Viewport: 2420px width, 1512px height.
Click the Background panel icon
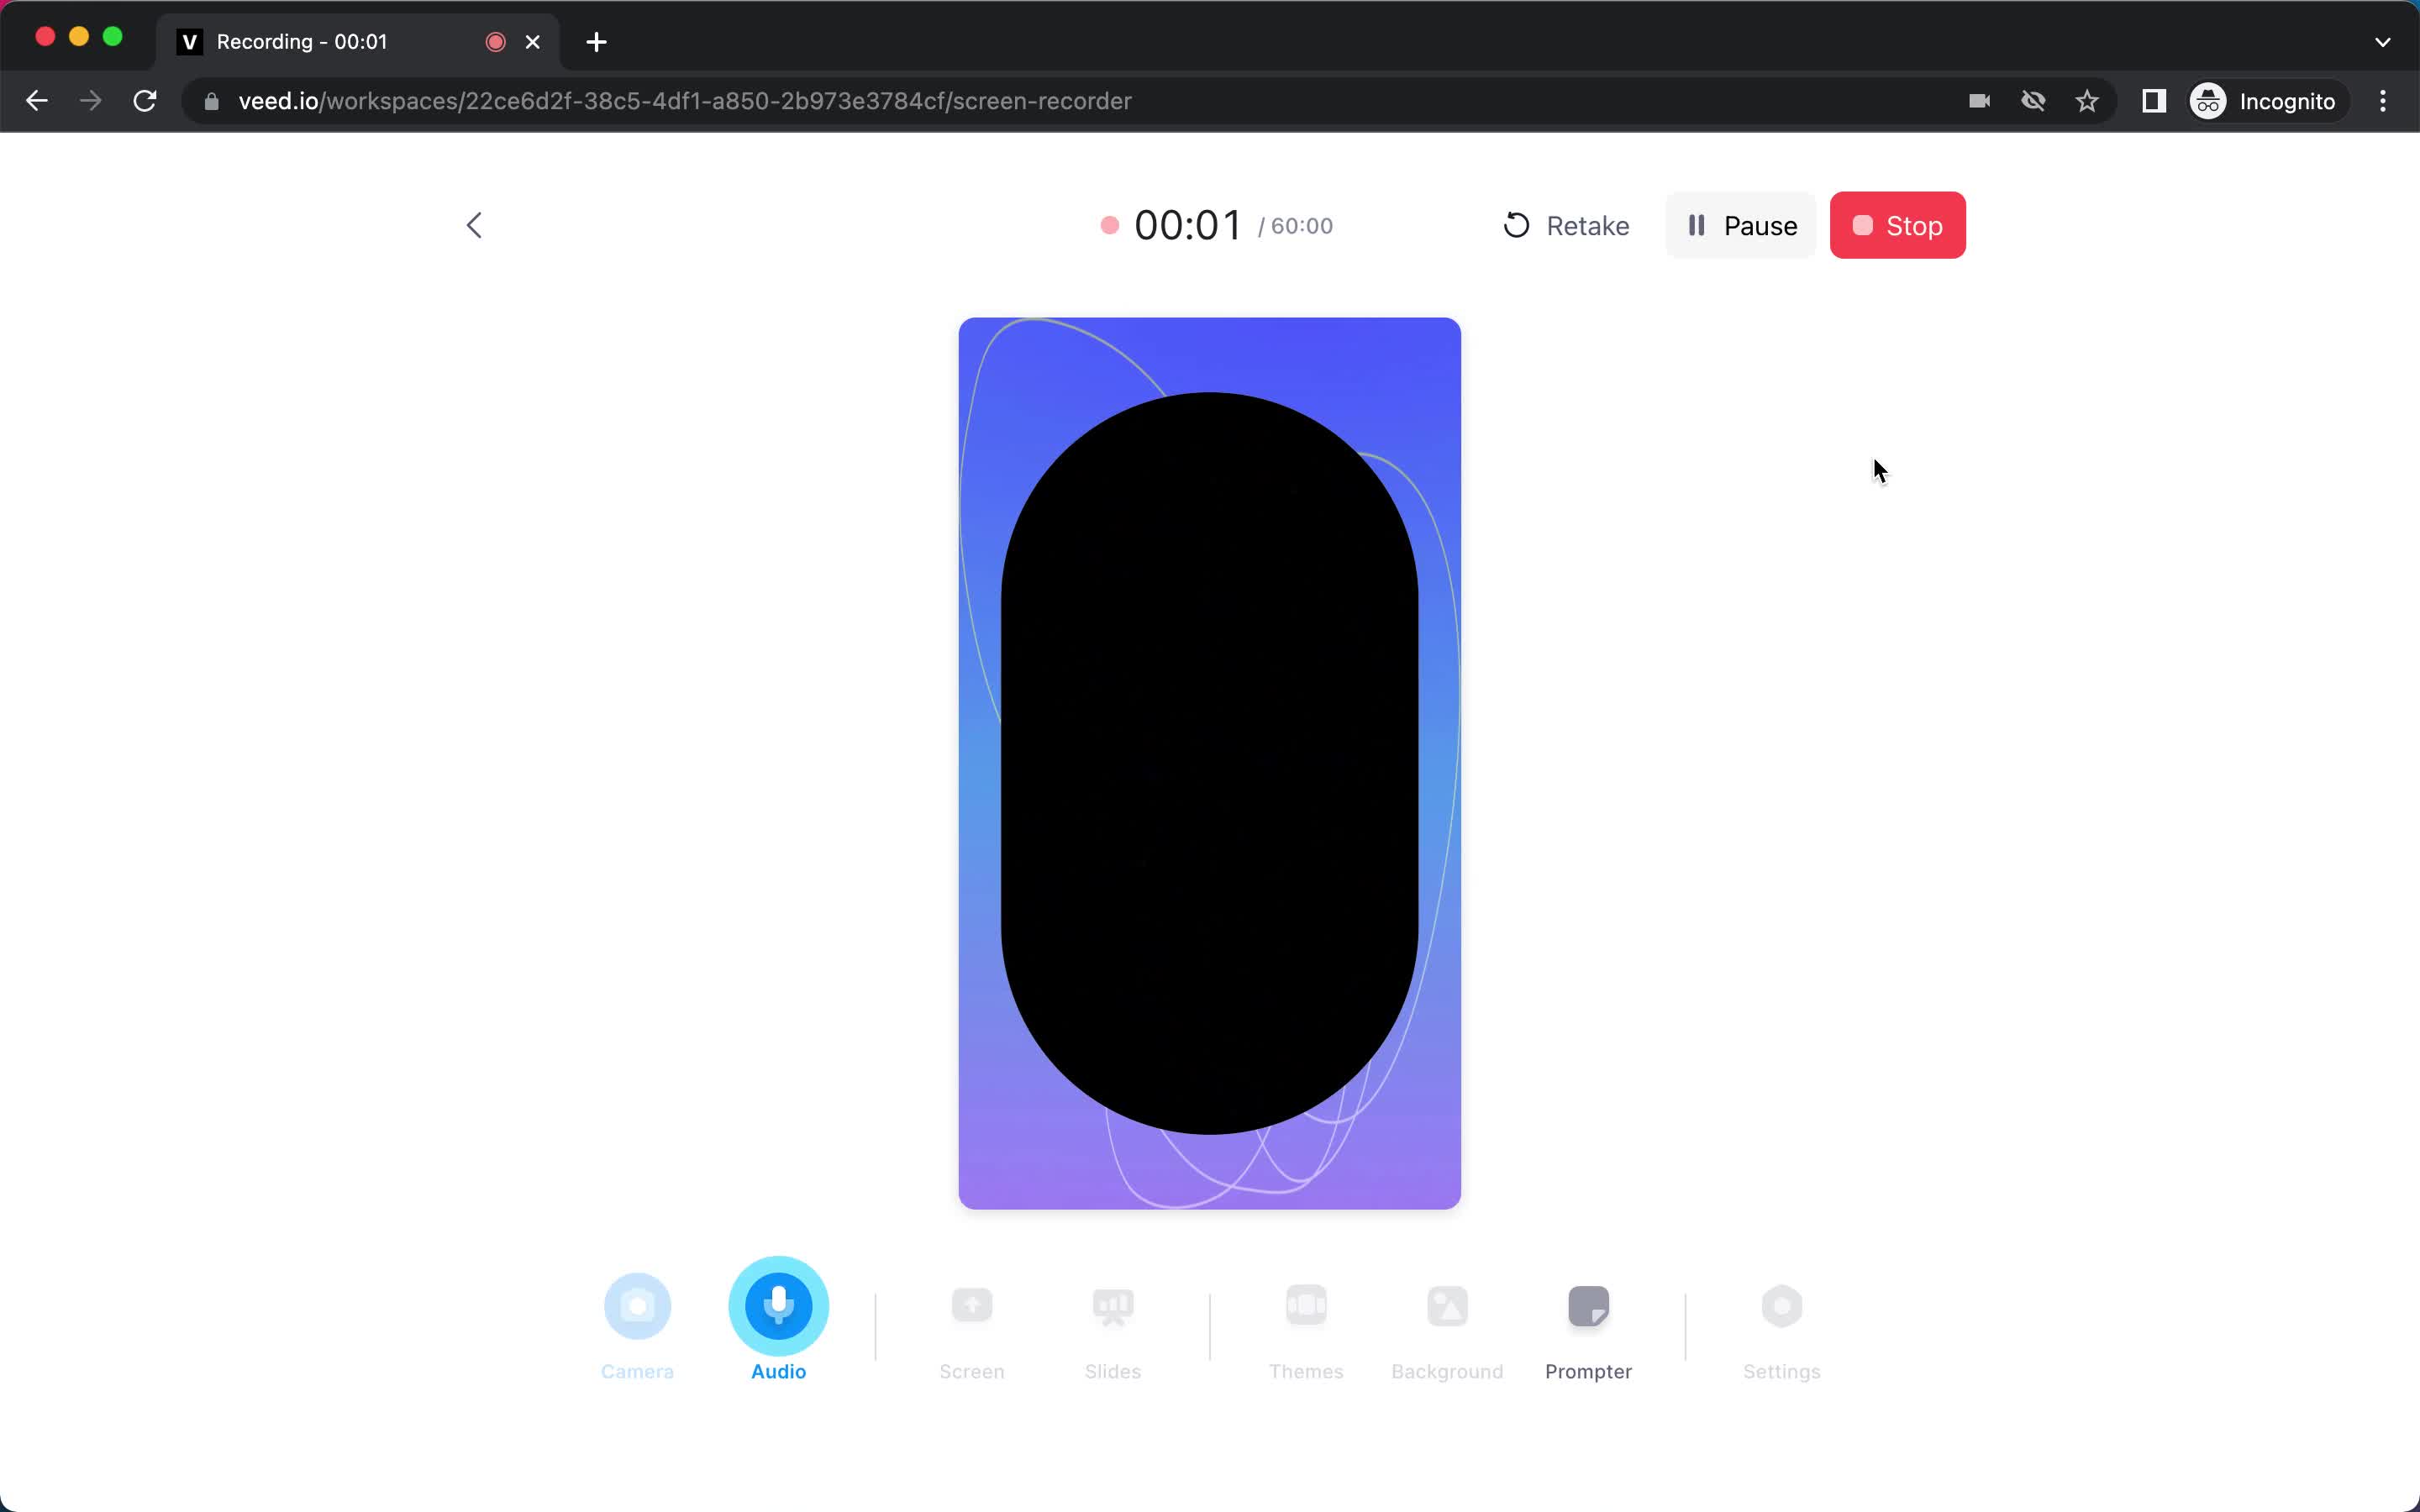(x=1448, y=1305)
